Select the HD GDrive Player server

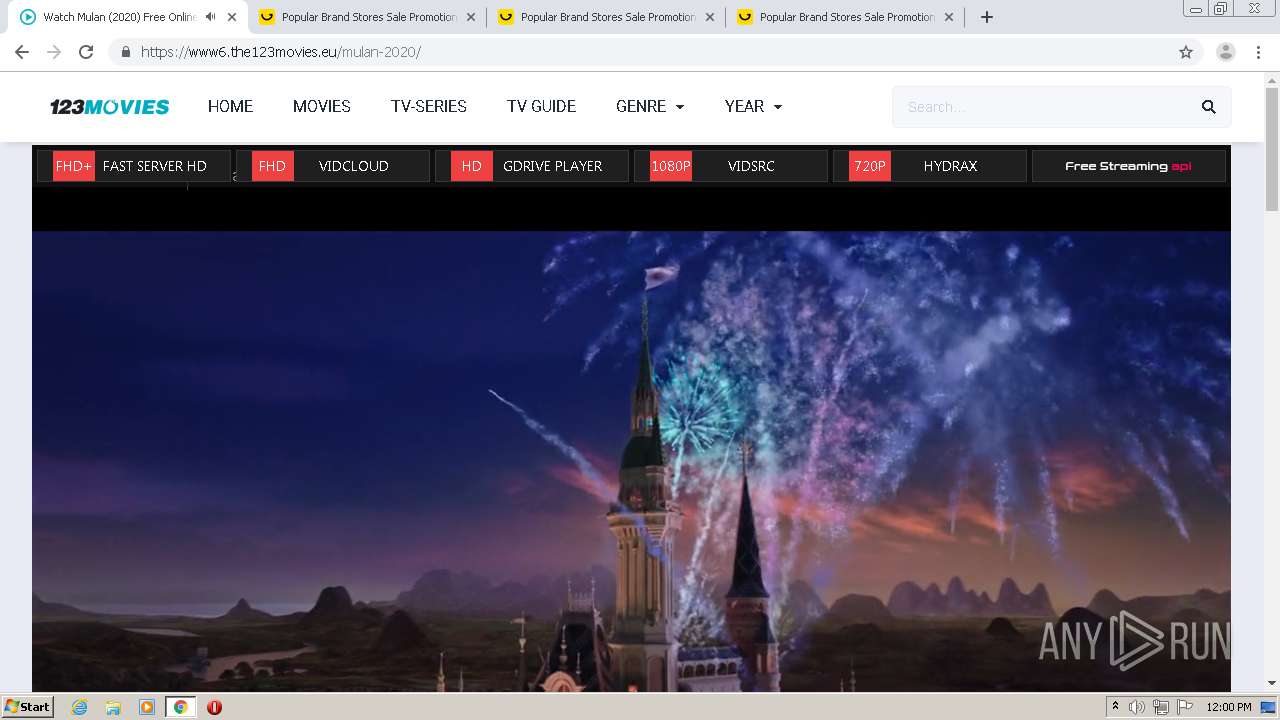[x=532, y=166]
